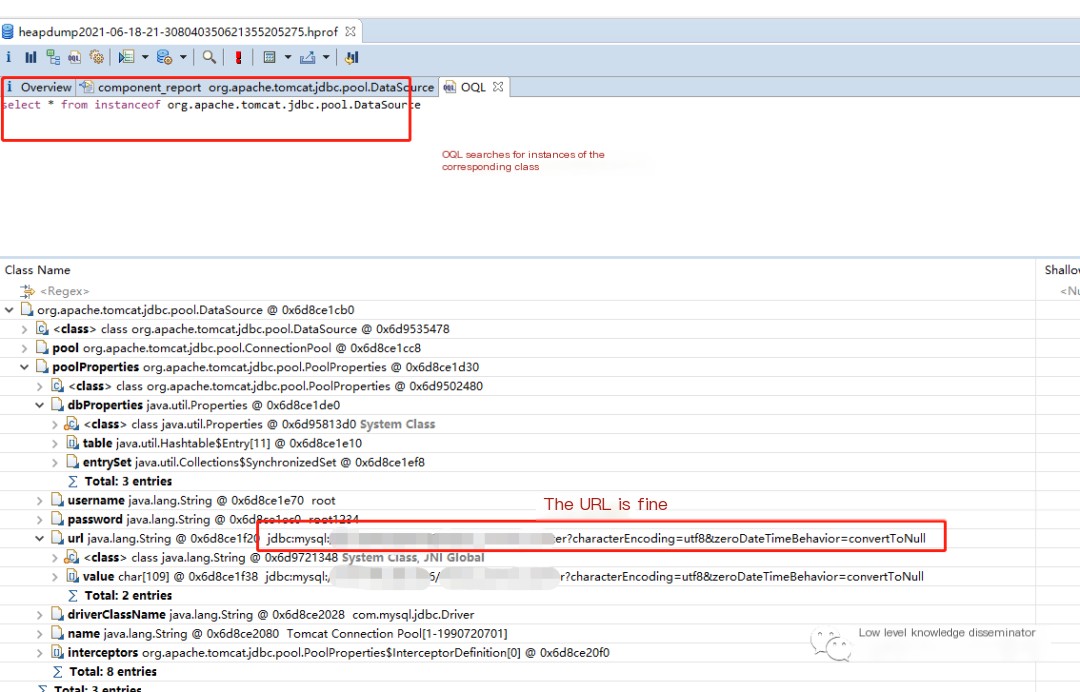Switch to the component_report DataSource tab
1080x692 pixels.
[x=257, y=87]
